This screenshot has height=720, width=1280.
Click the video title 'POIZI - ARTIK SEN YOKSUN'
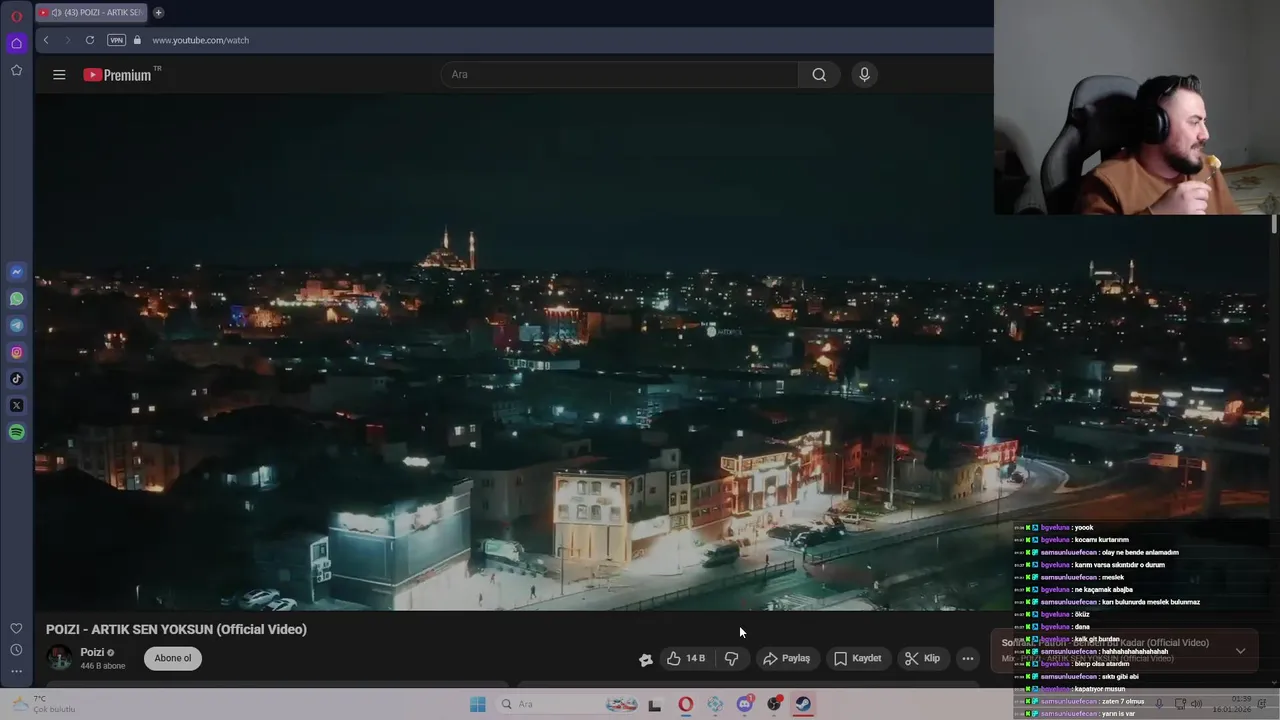coord(176,629)
